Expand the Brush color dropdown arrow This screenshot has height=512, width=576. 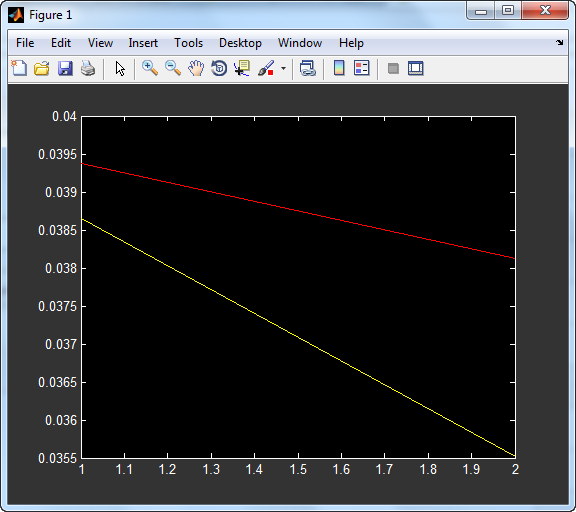(x=283, y=68)
